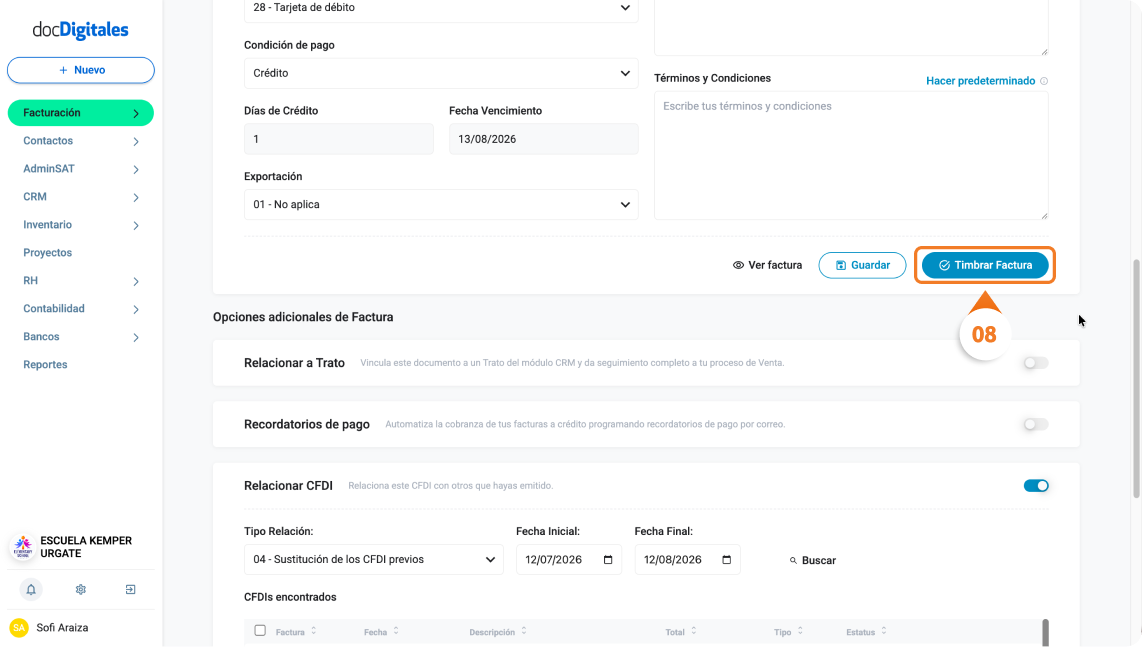
Task: Click the Timbrar Factura button
Action: coord(985,265)
